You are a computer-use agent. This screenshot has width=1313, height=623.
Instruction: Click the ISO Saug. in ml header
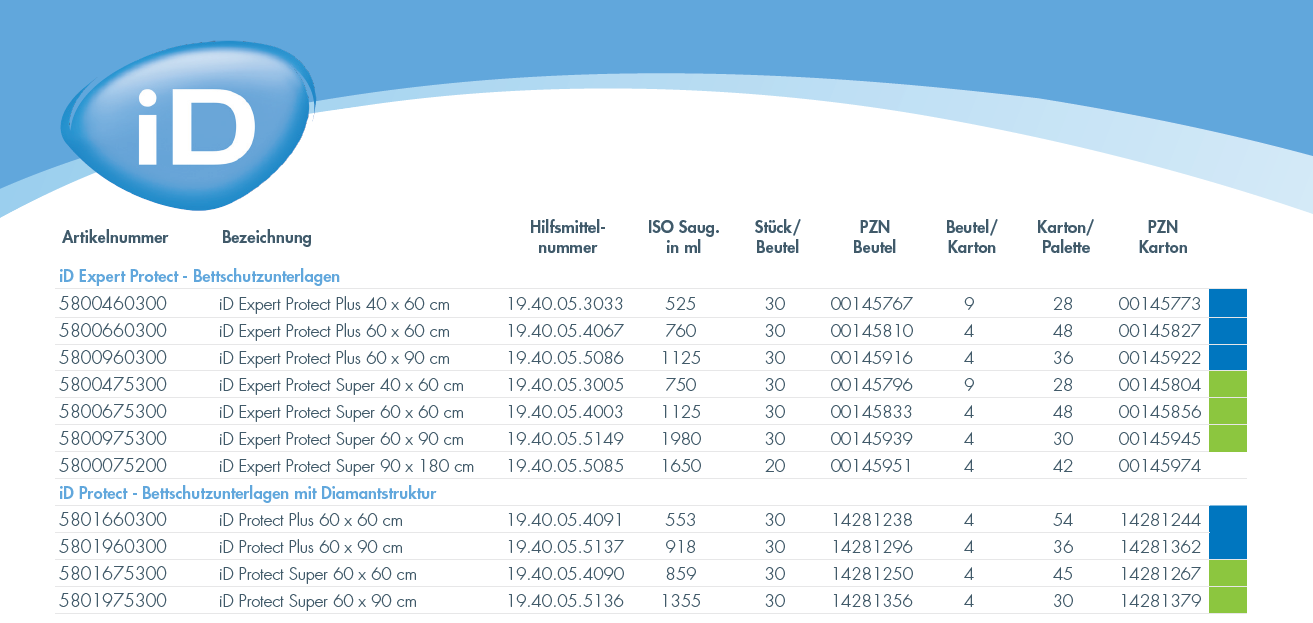[684, 237]
